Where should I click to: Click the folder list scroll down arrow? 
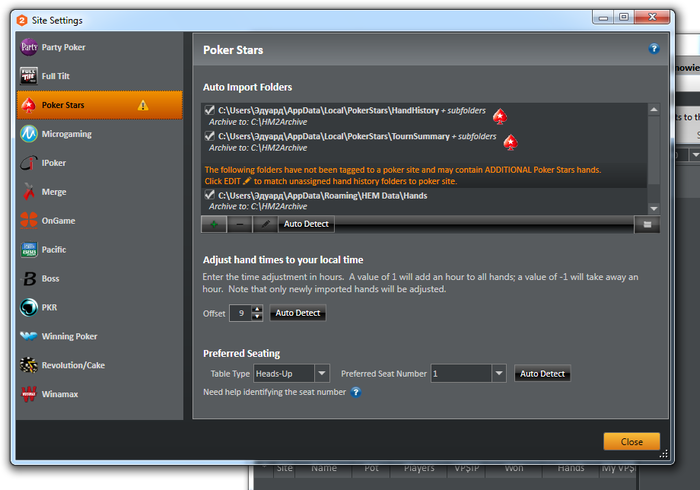tap(654, 208)
